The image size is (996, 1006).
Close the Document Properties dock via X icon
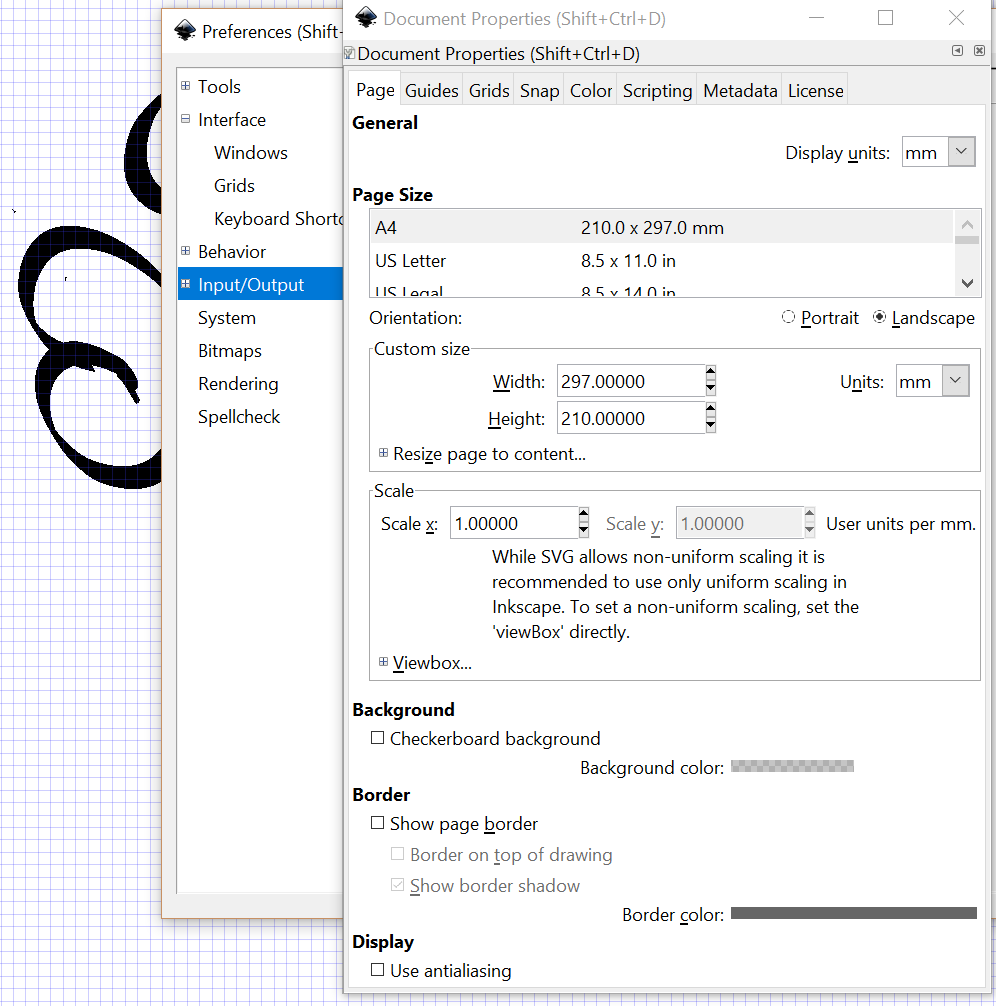[x=979, y=50]
